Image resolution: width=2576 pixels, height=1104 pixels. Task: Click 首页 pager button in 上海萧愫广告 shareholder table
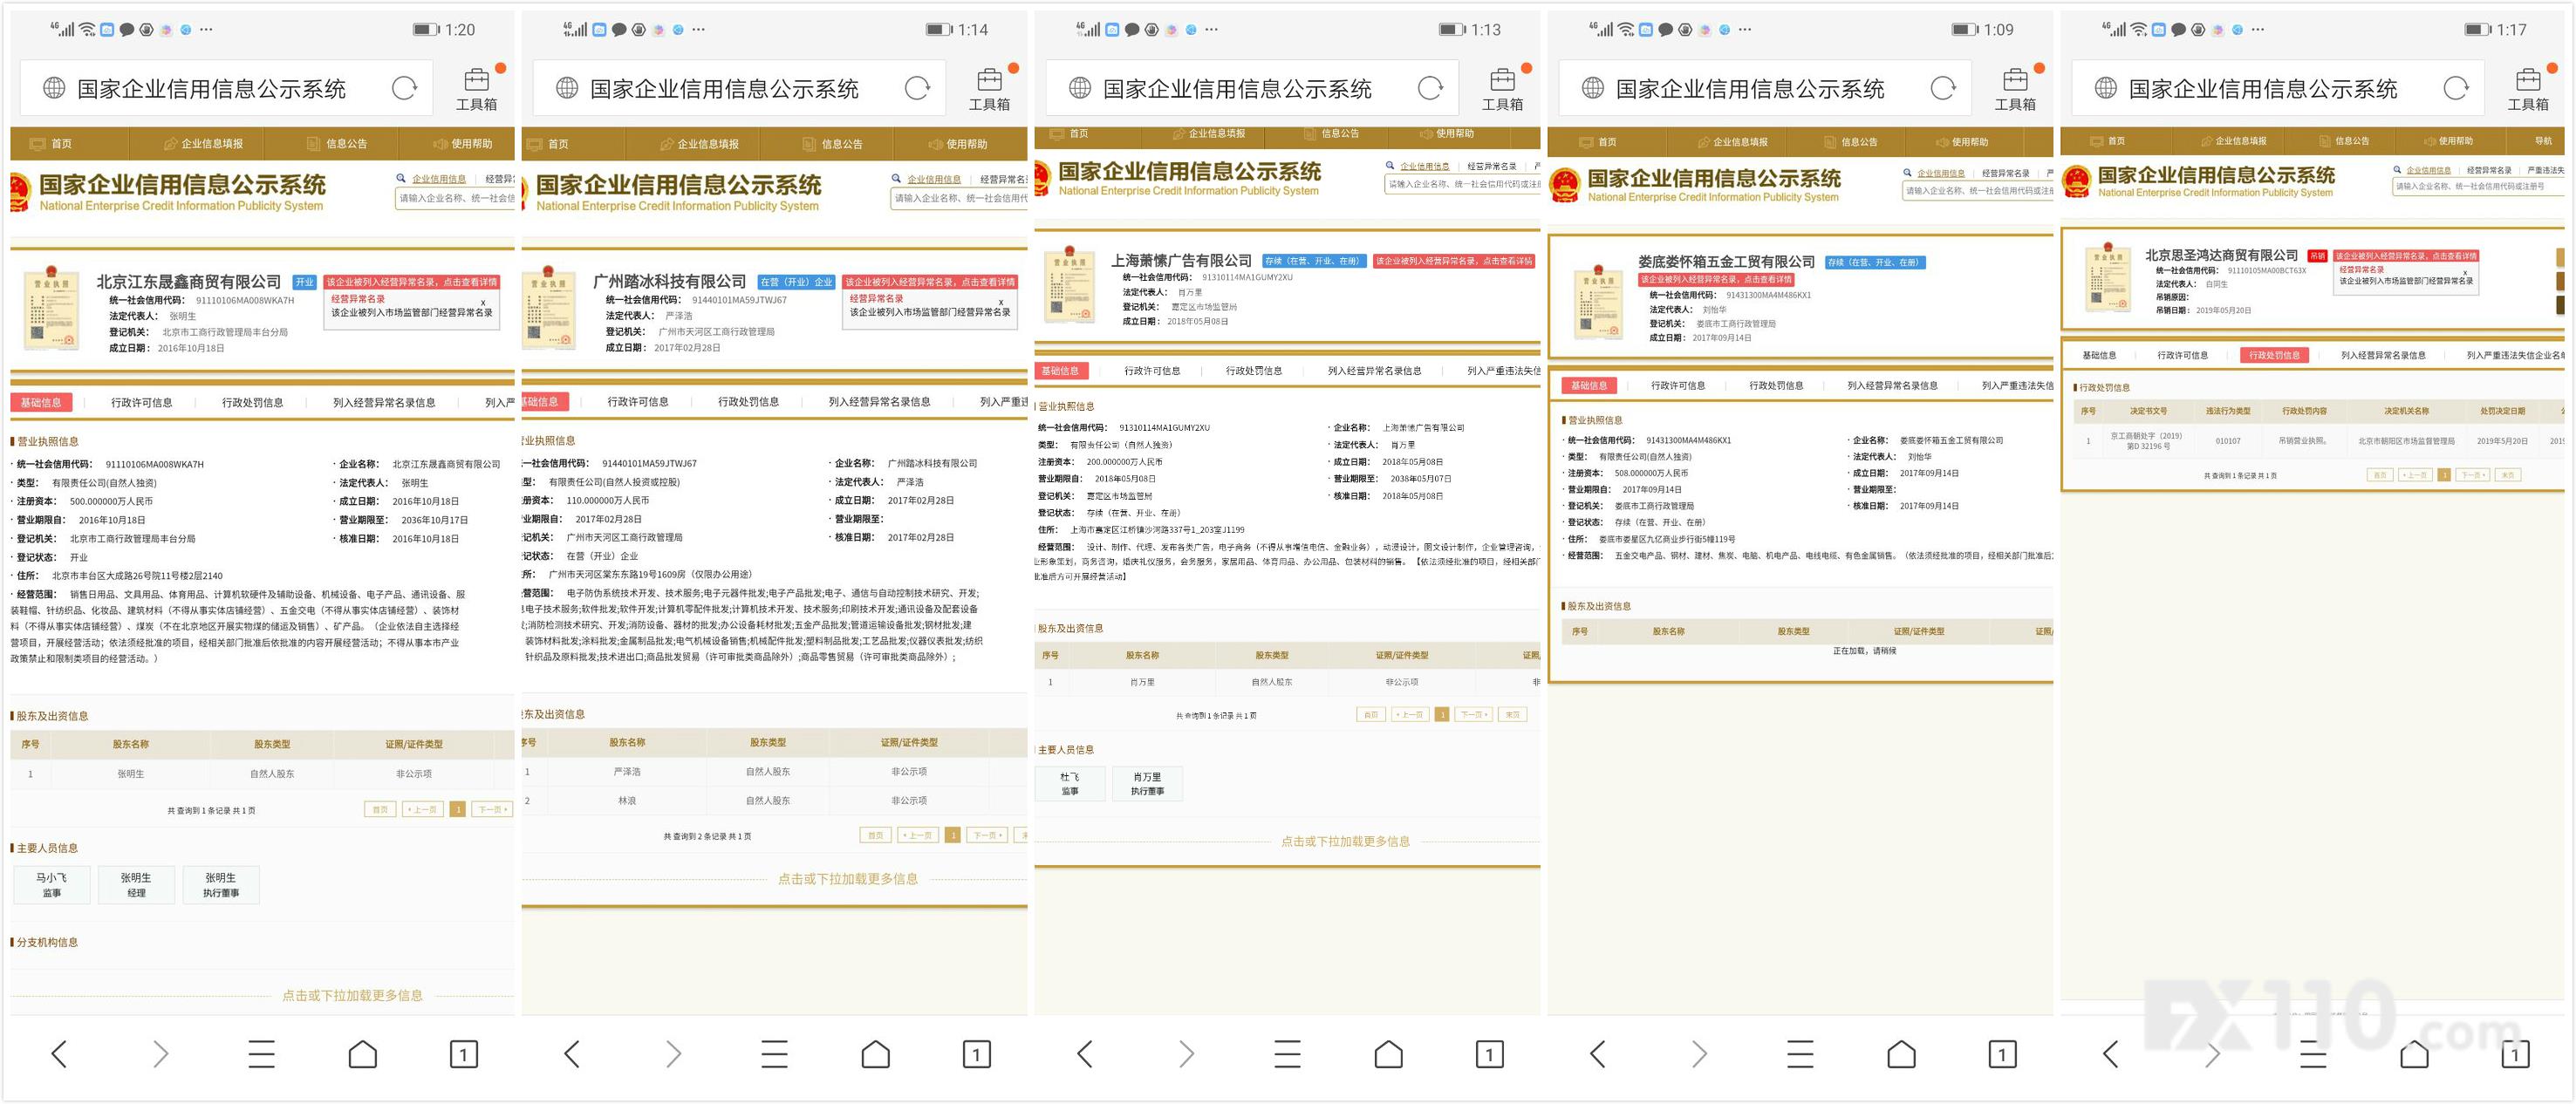tap(1371, 715)
